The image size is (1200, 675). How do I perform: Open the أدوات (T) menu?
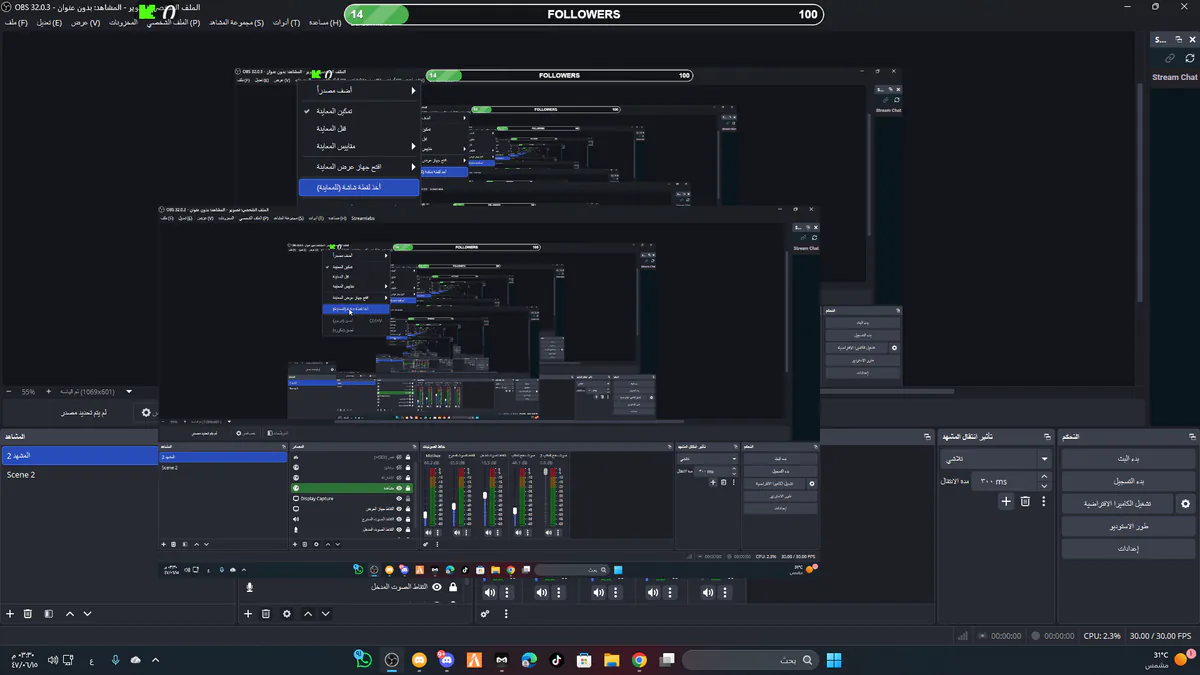pyautogui.click(x=287, y=22)
